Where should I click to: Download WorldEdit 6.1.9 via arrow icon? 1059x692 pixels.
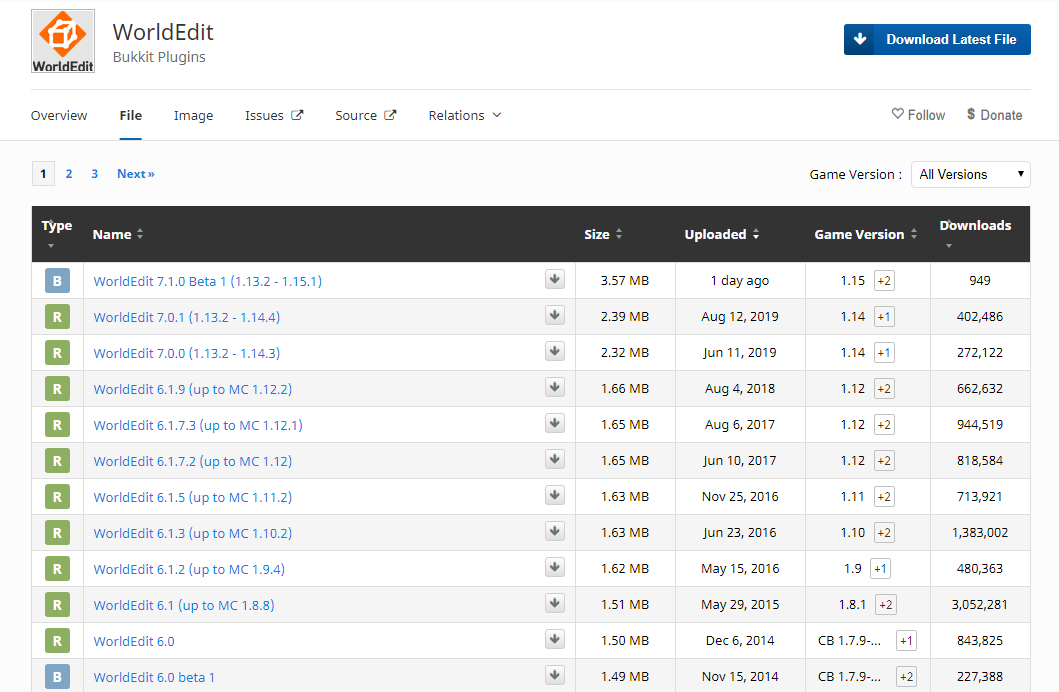[555, 387]
